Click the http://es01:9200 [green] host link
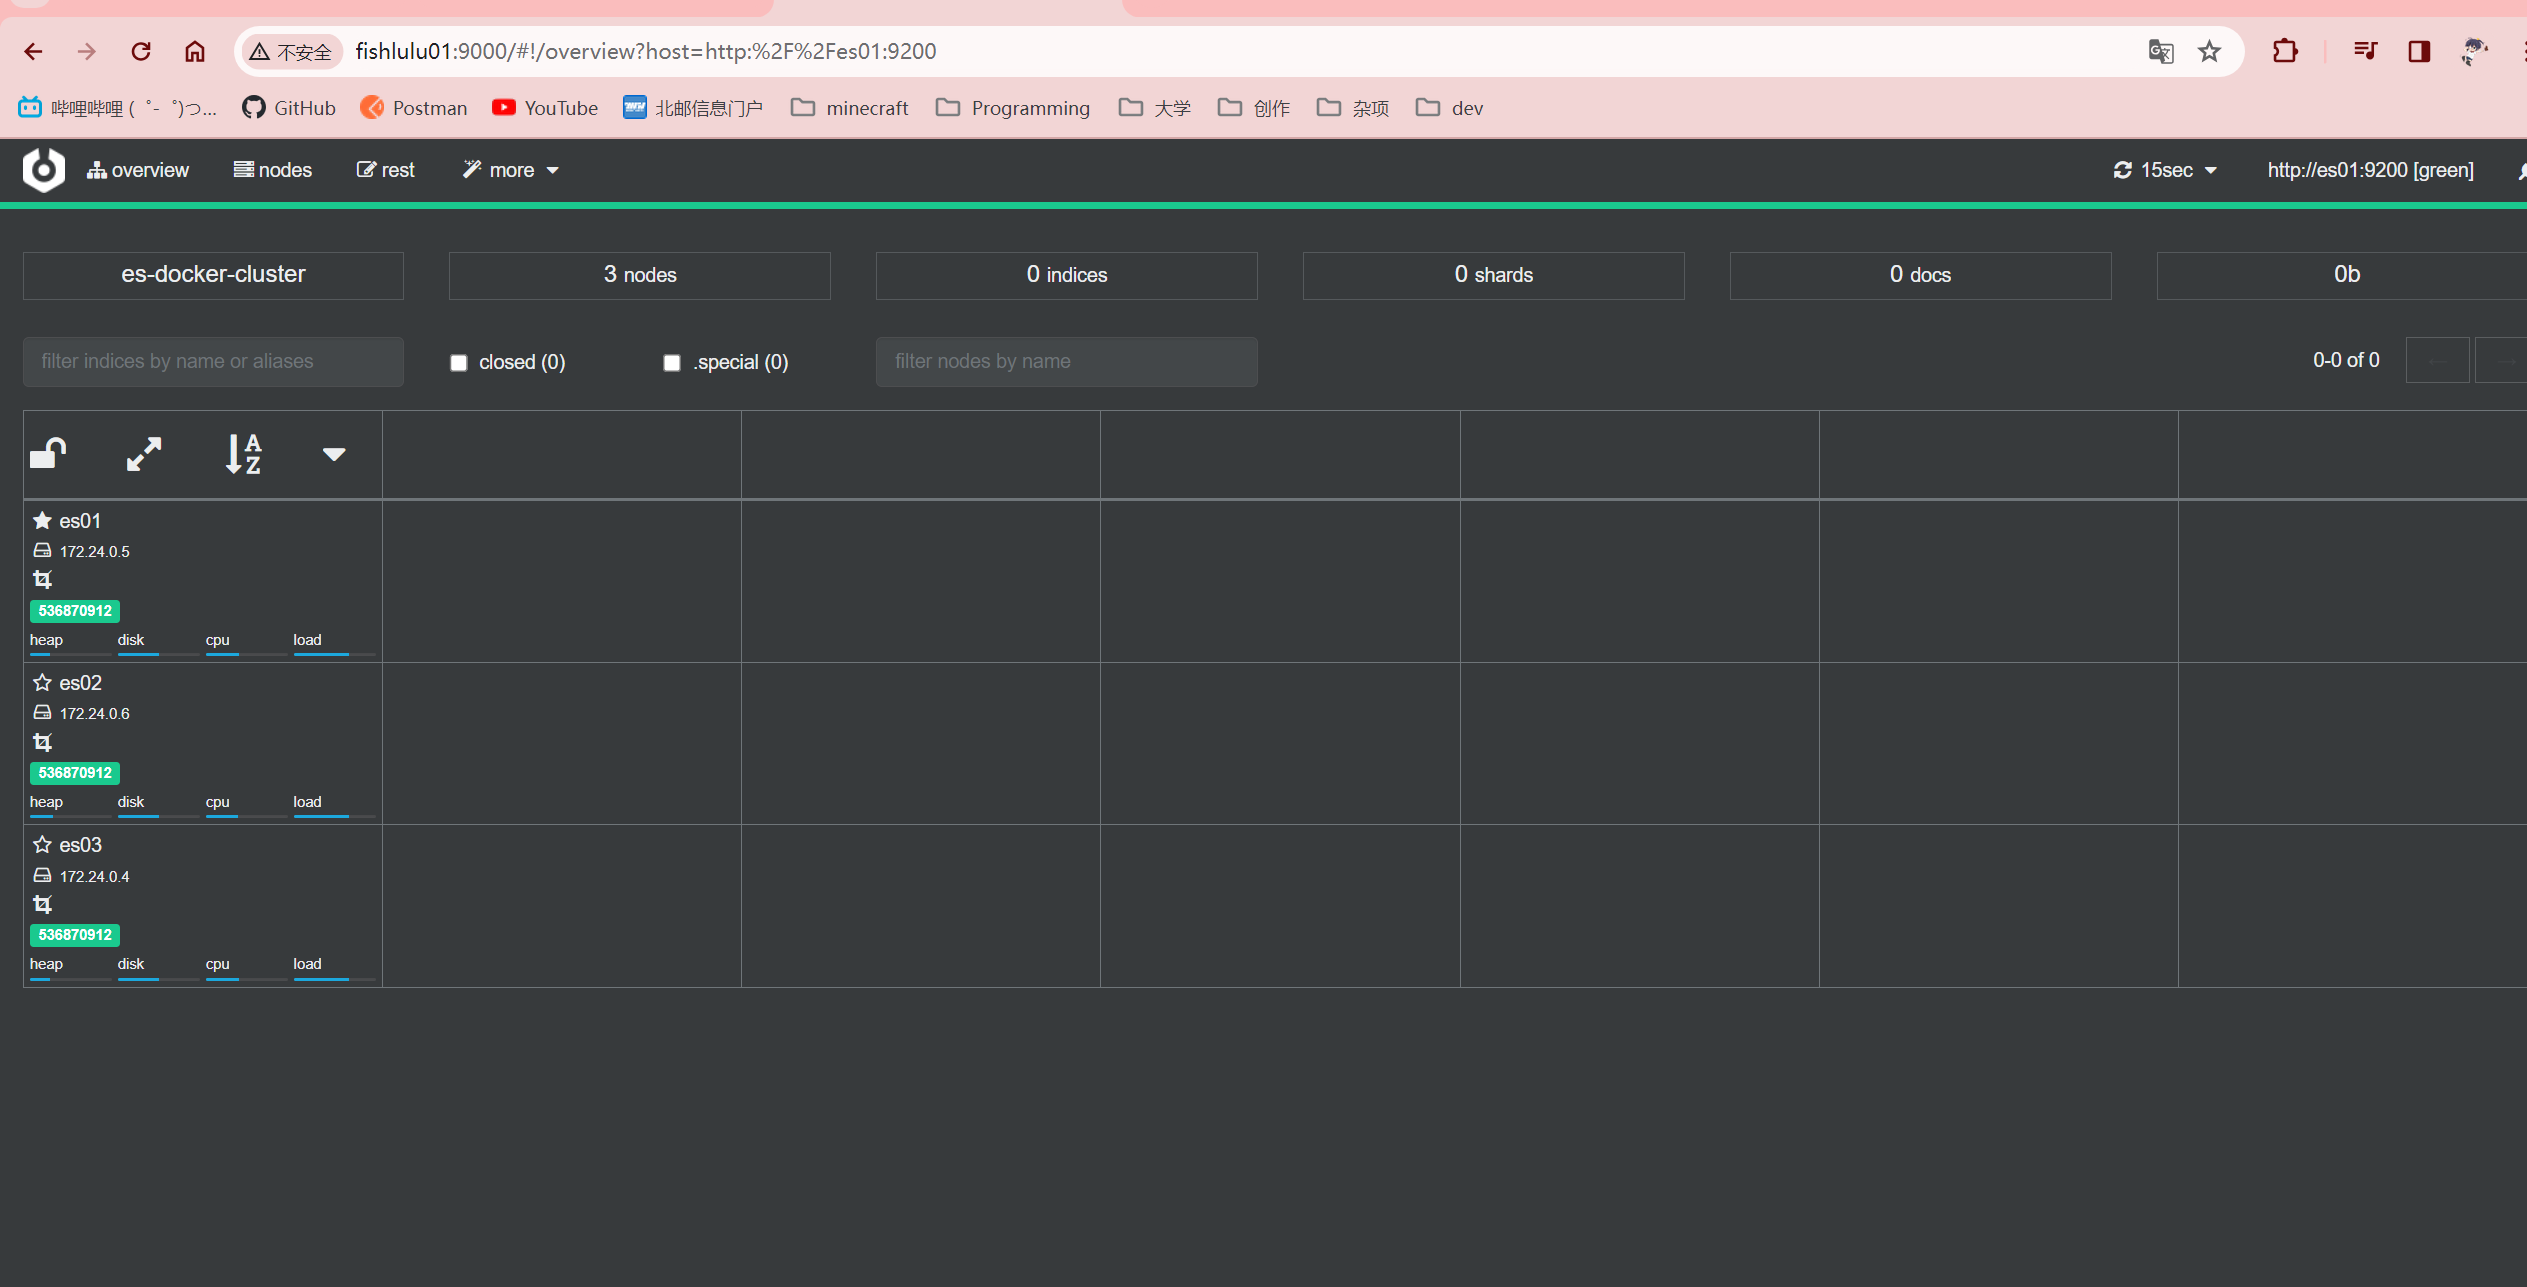Image resolution: width=2527 pixels, height=1287 pixels. click(x=2370, y=170)
